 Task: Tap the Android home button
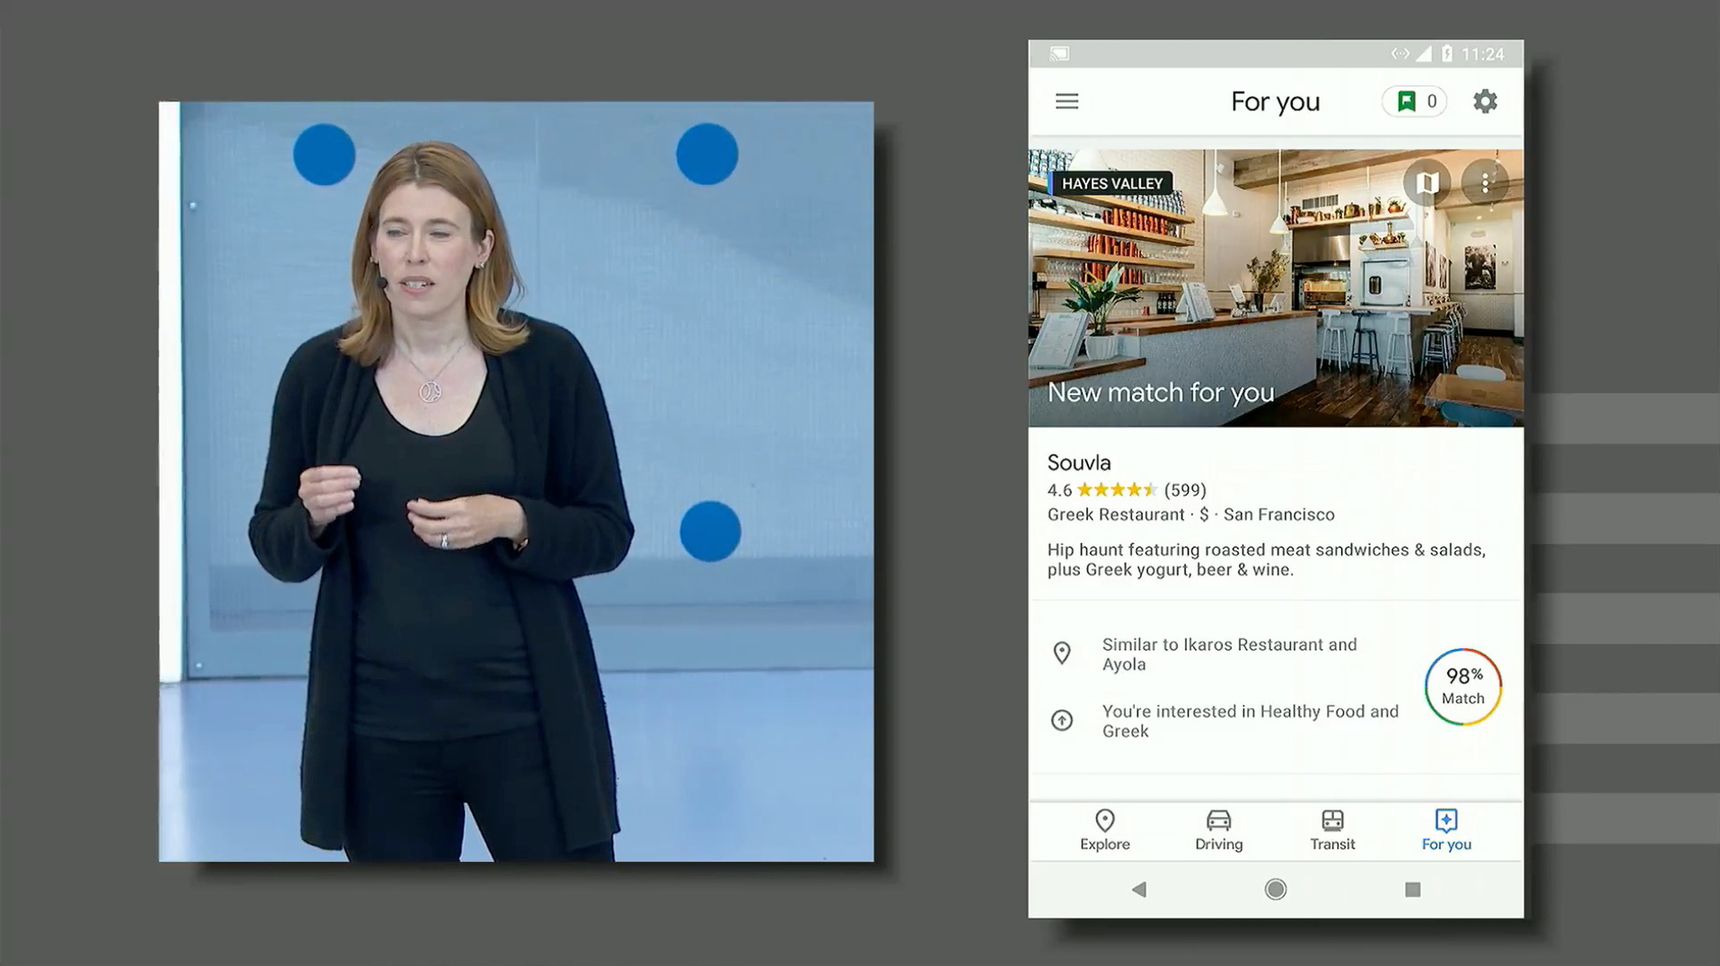pos(1275,889)
